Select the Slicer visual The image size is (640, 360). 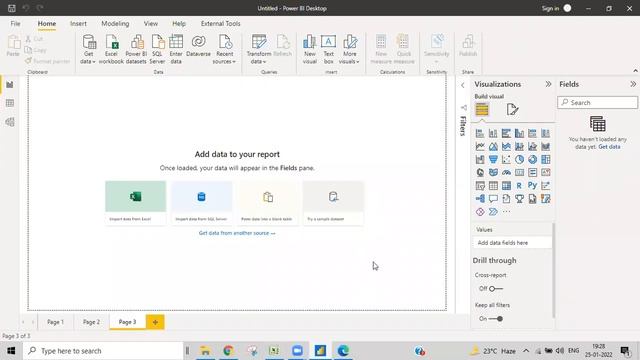click(x=480, y=186)
